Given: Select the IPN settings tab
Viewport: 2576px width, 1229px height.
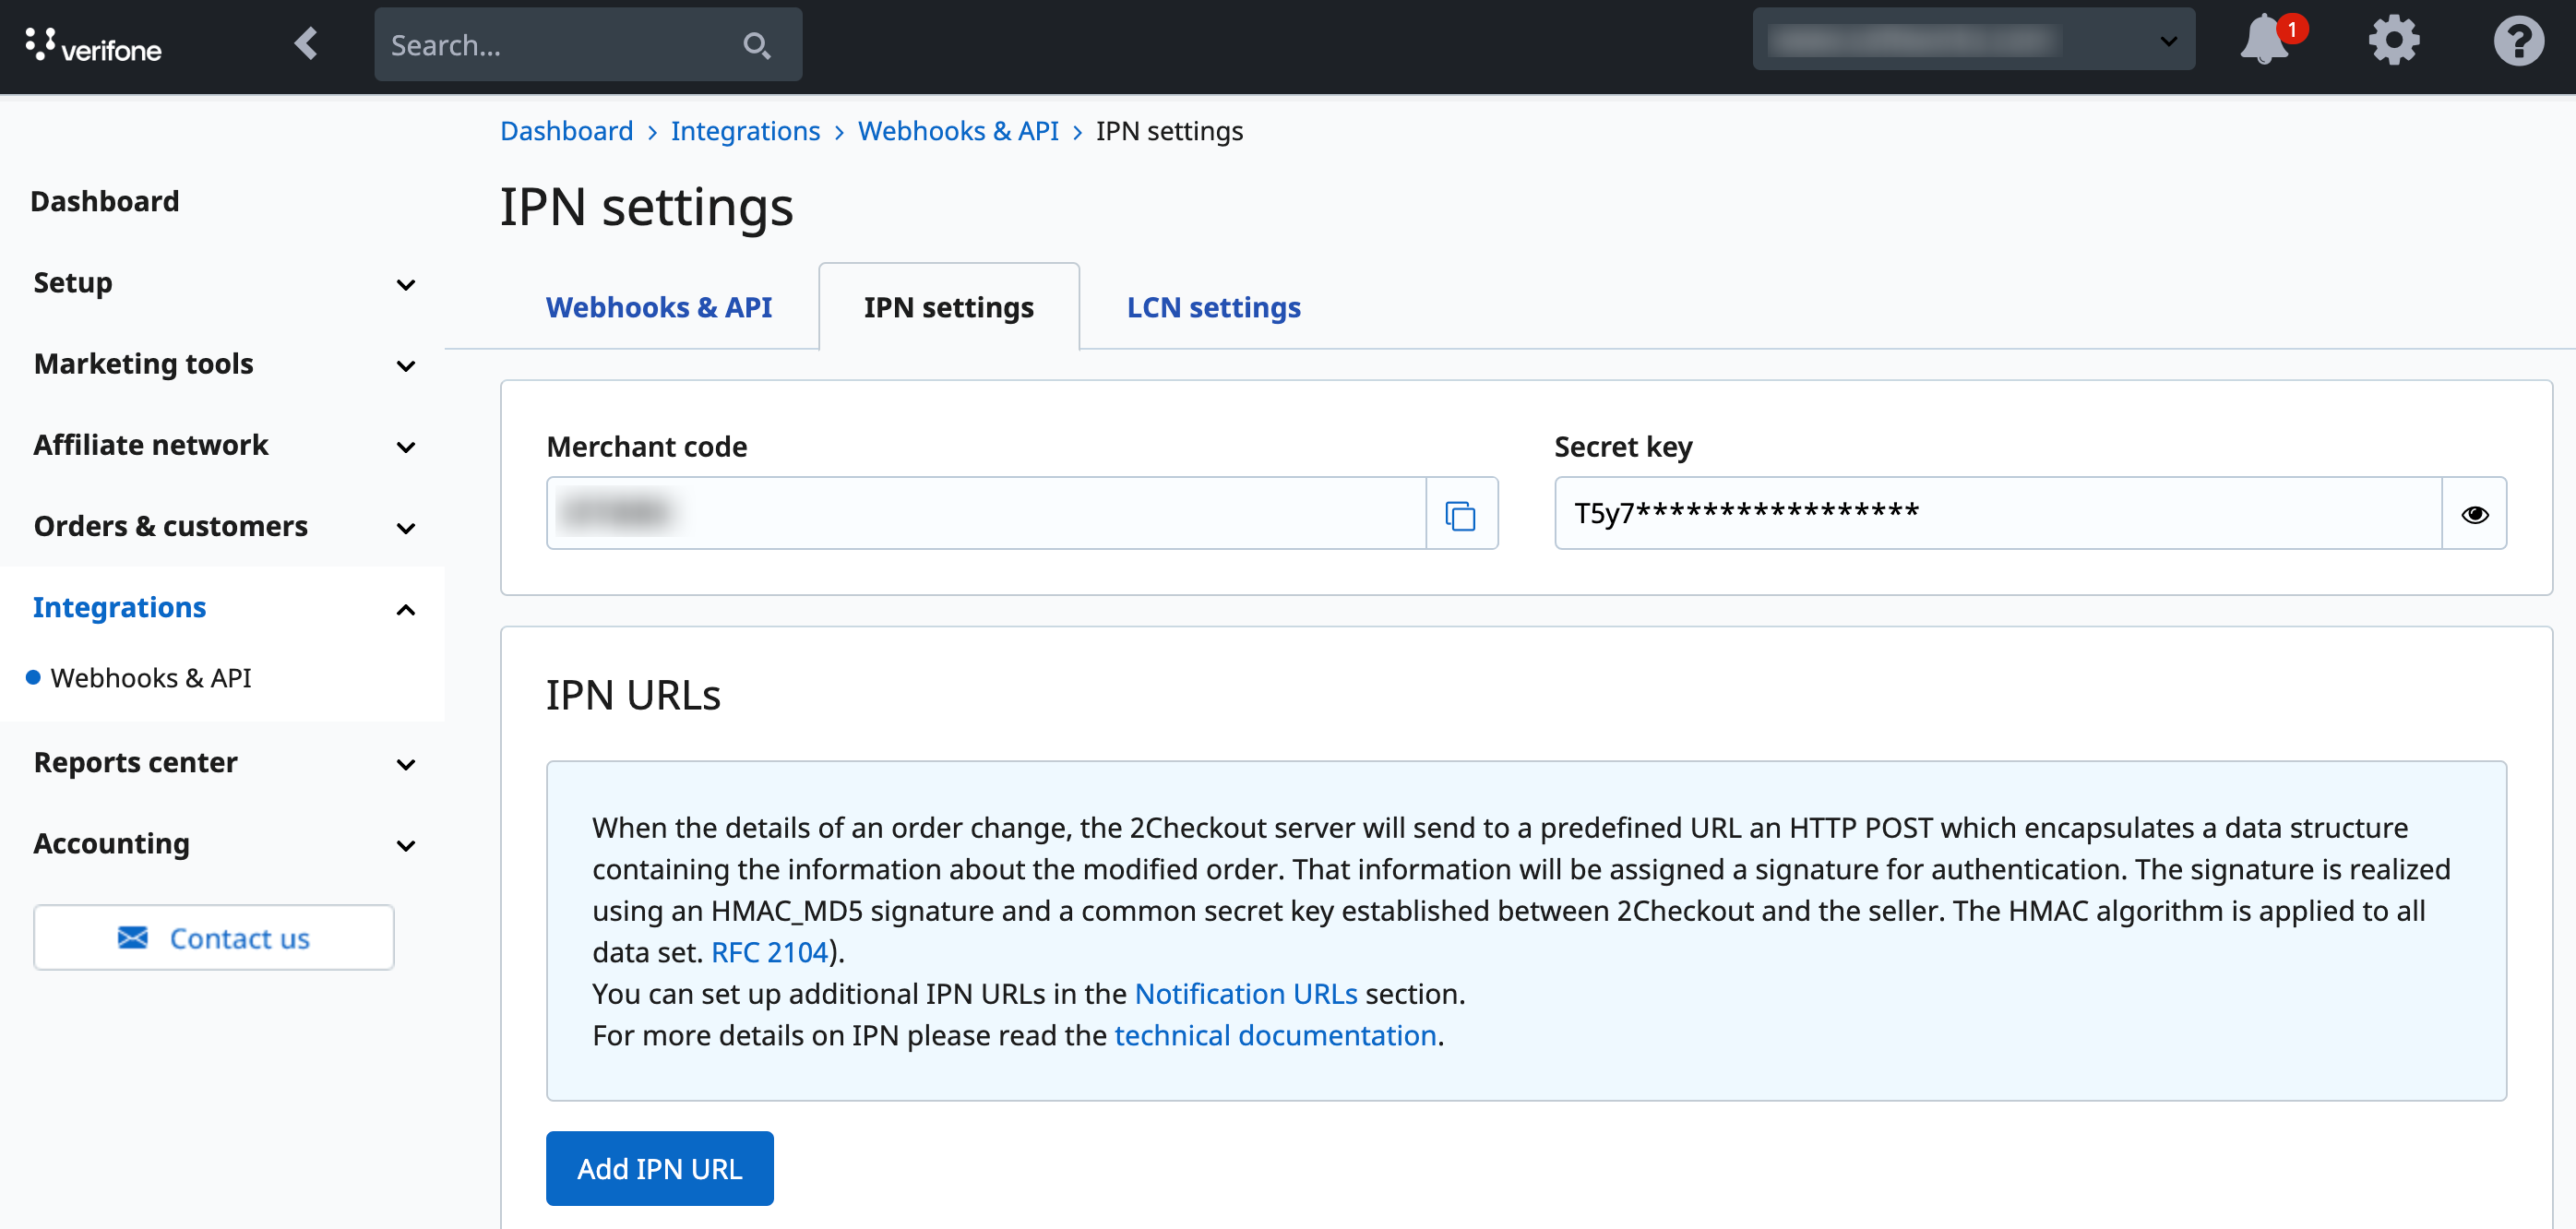Looking at the screenshot, I should click(948, 307).
